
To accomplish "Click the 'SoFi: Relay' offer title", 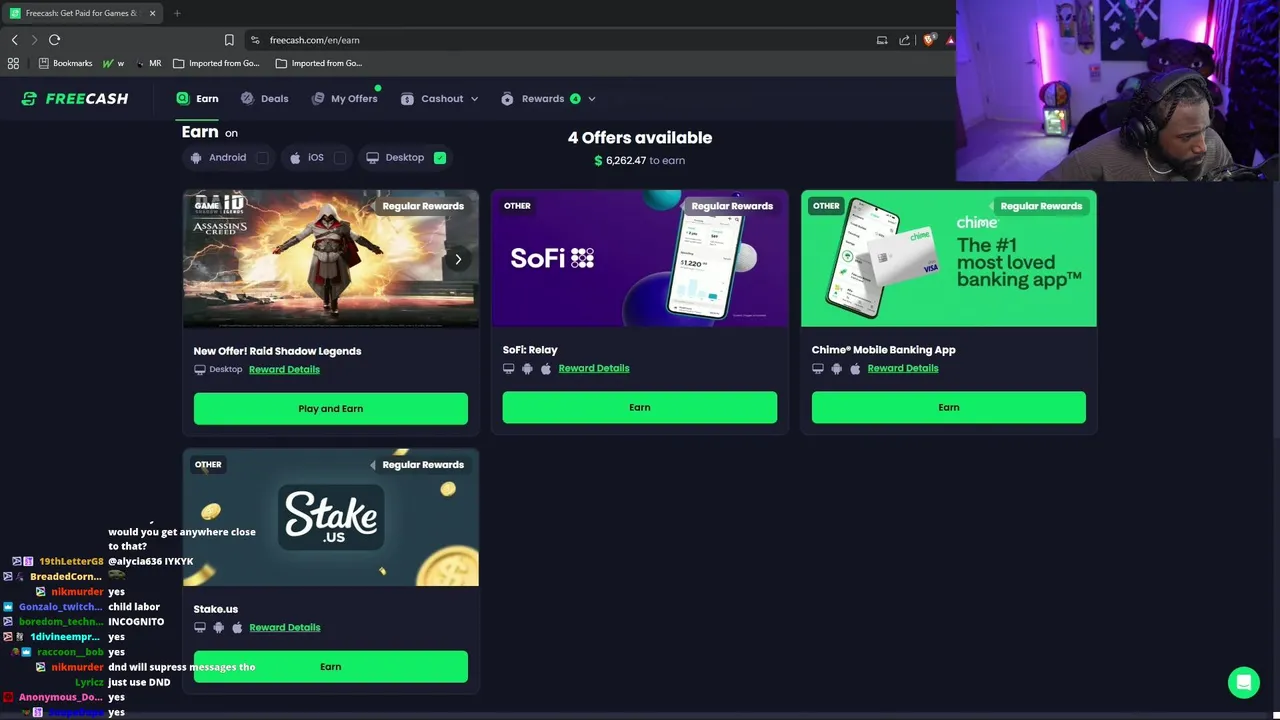I will [x=530, y=350].
